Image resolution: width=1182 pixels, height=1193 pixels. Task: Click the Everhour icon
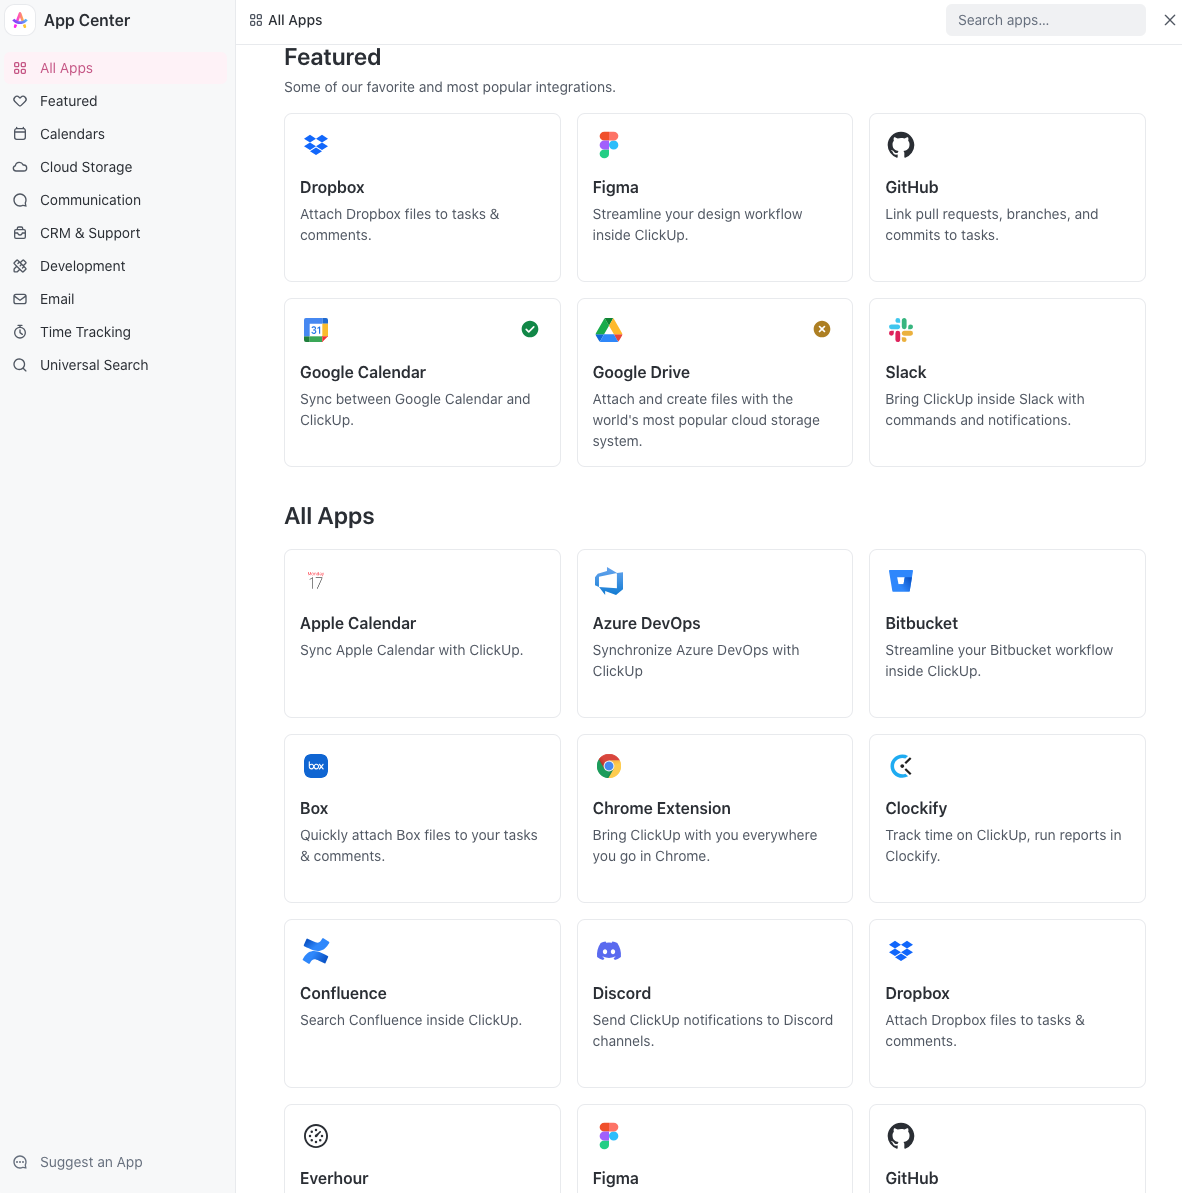click(316, 1135)
